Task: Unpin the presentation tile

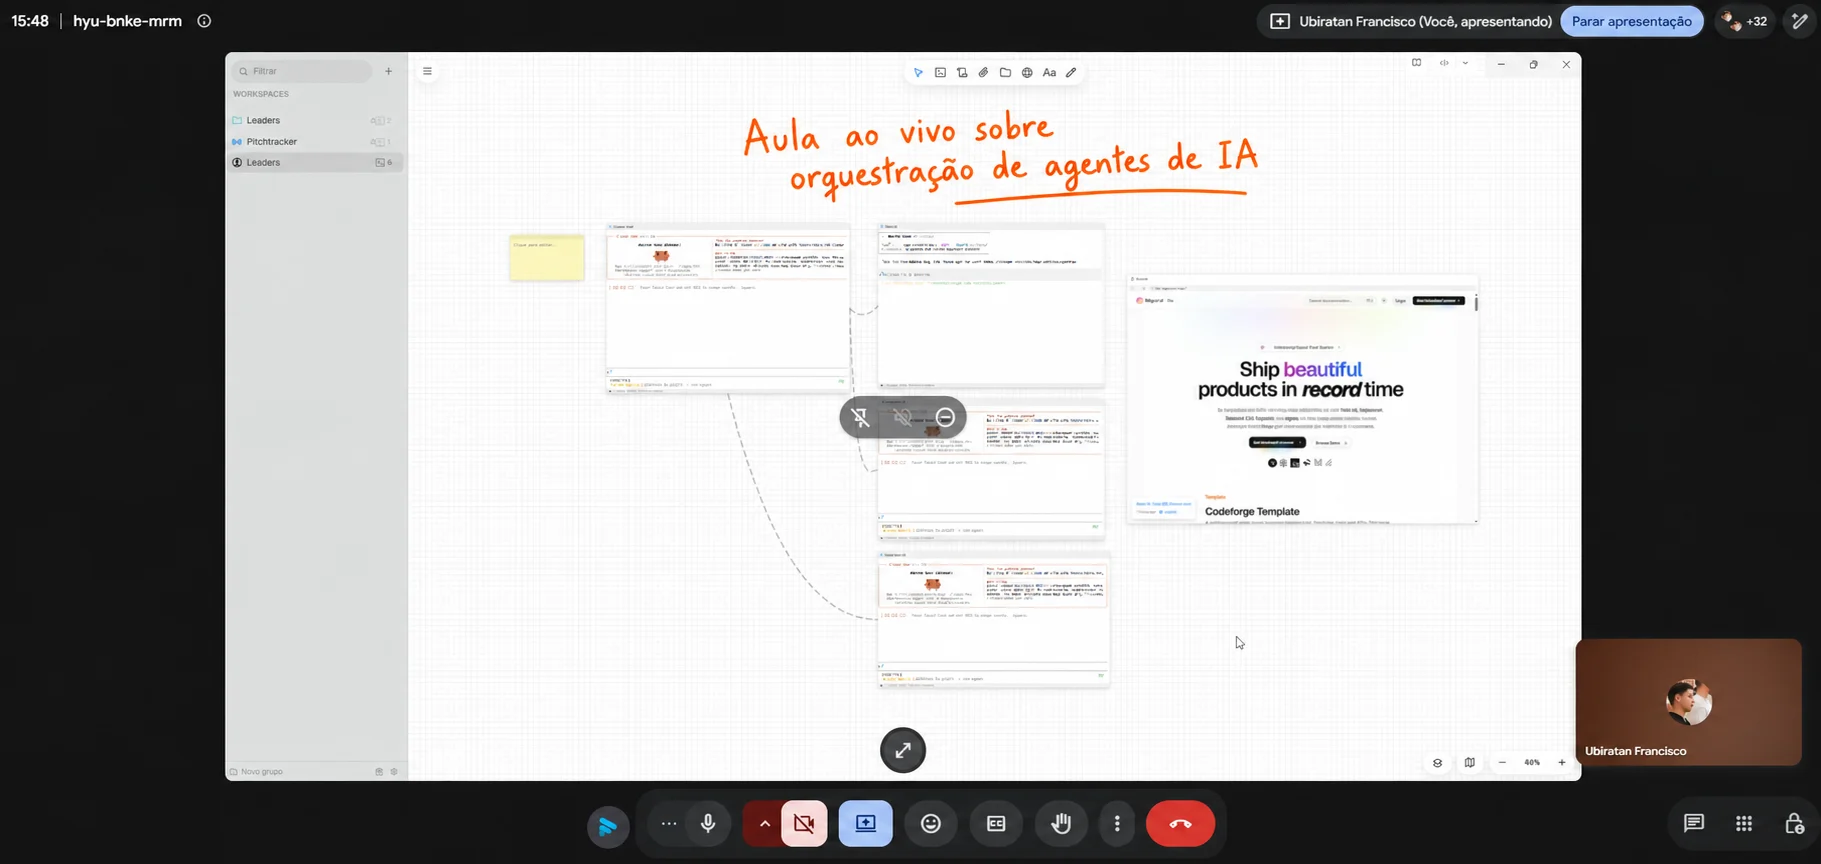Action: click(860, 418)
